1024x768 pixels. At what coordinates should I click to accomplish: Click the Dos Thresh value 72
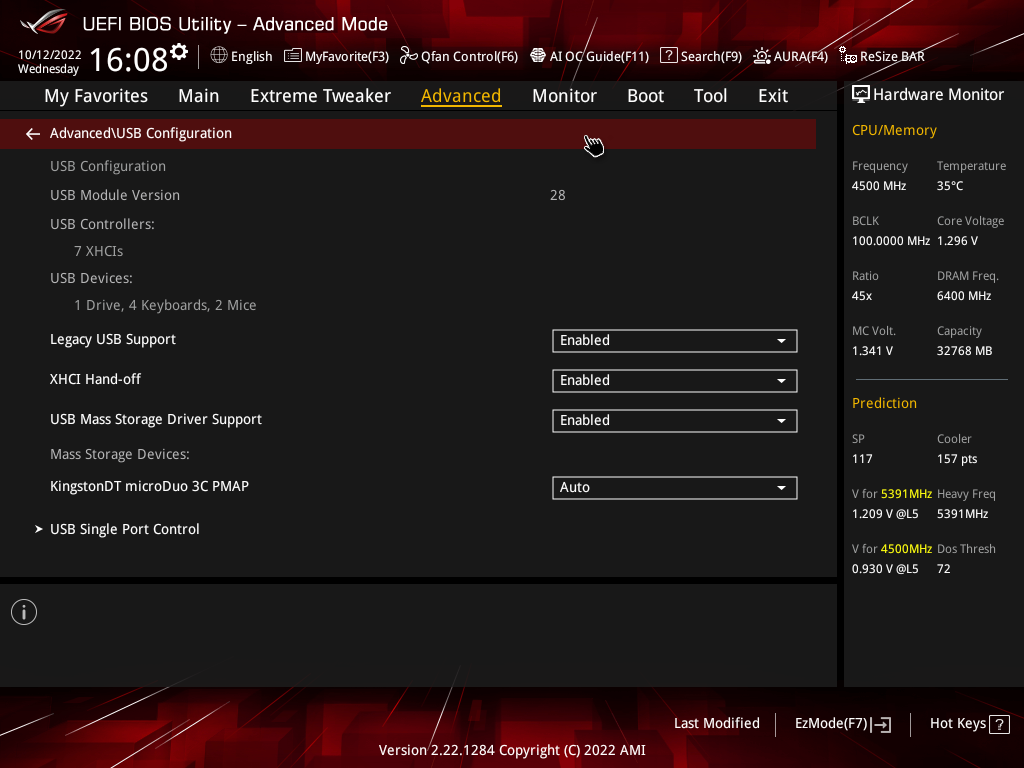[944, 569]
